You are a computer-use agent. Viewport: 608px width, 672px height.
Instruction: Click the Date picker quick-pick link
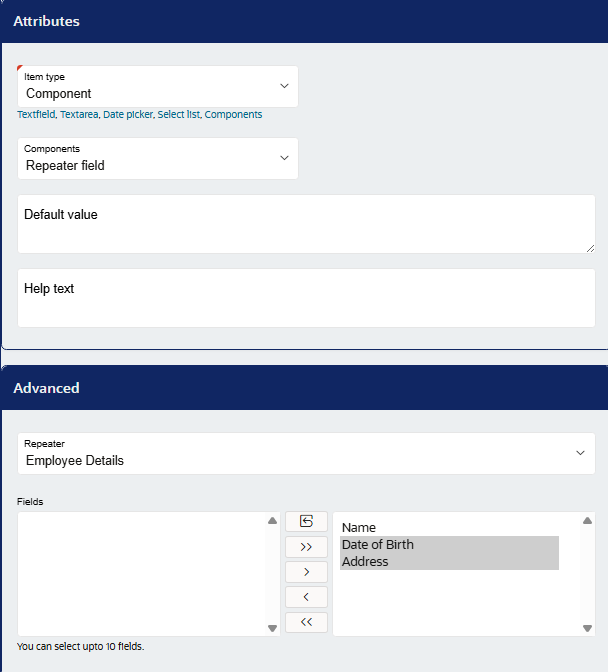coord(128,114)
